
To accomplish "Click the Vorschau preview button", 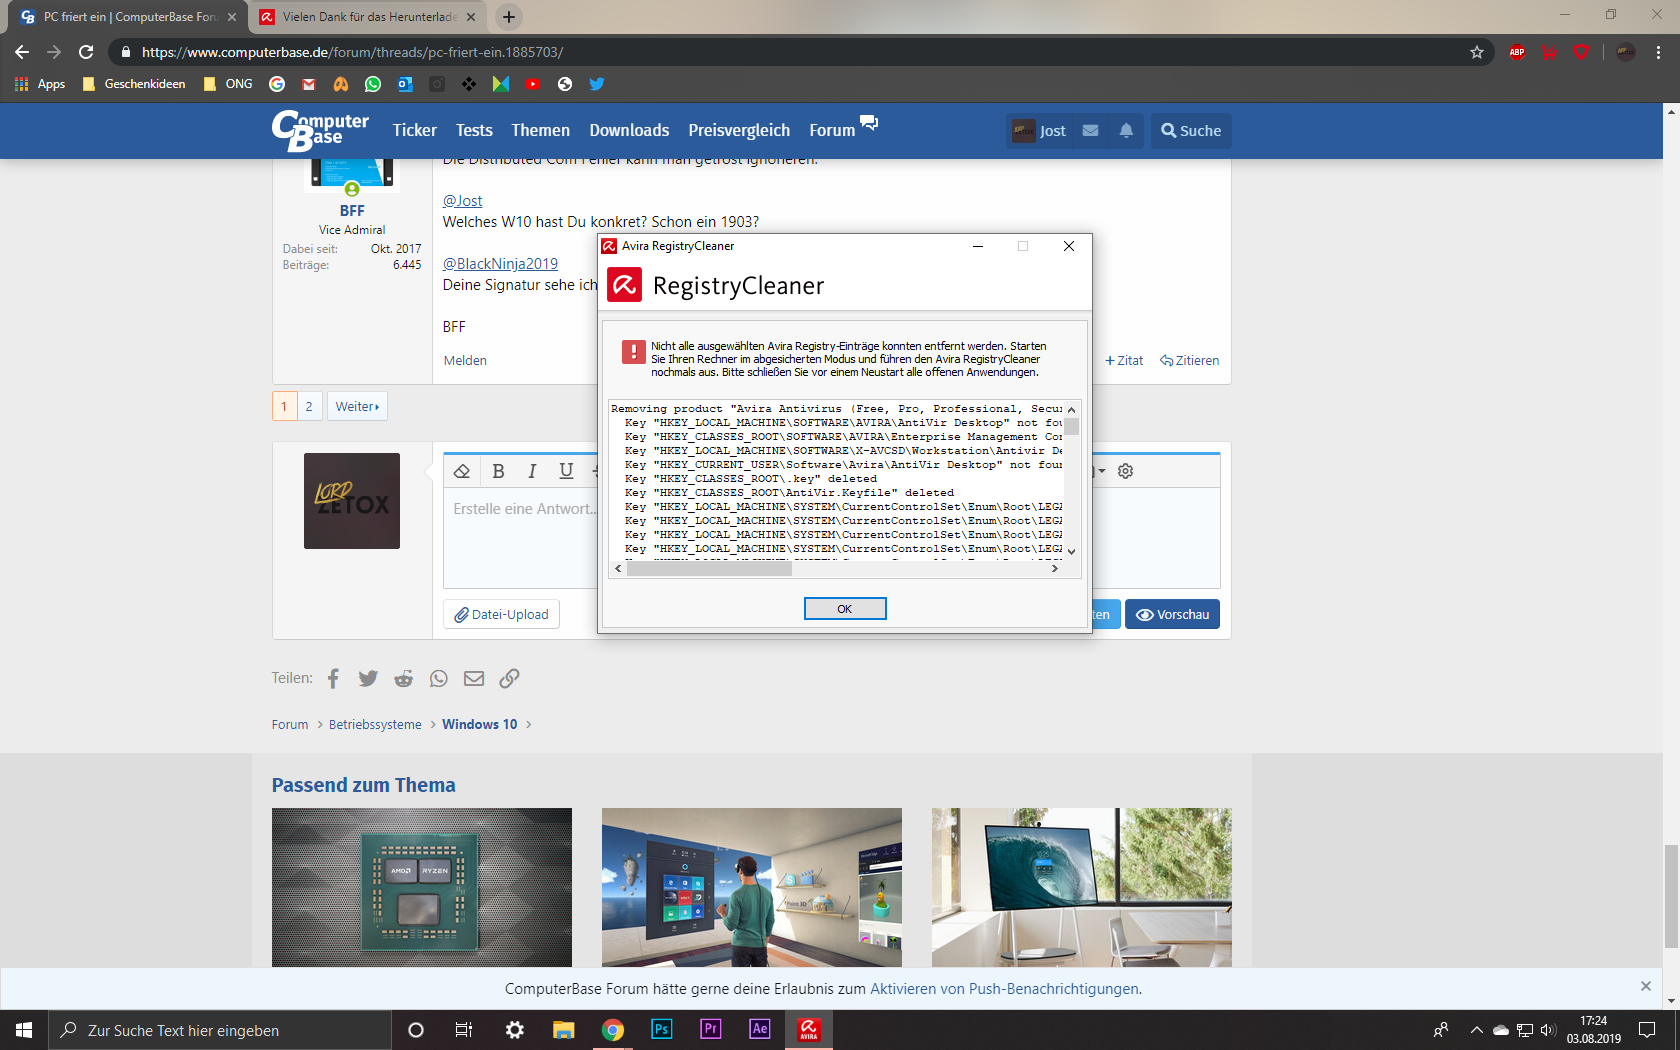I will coord(1172,614).
